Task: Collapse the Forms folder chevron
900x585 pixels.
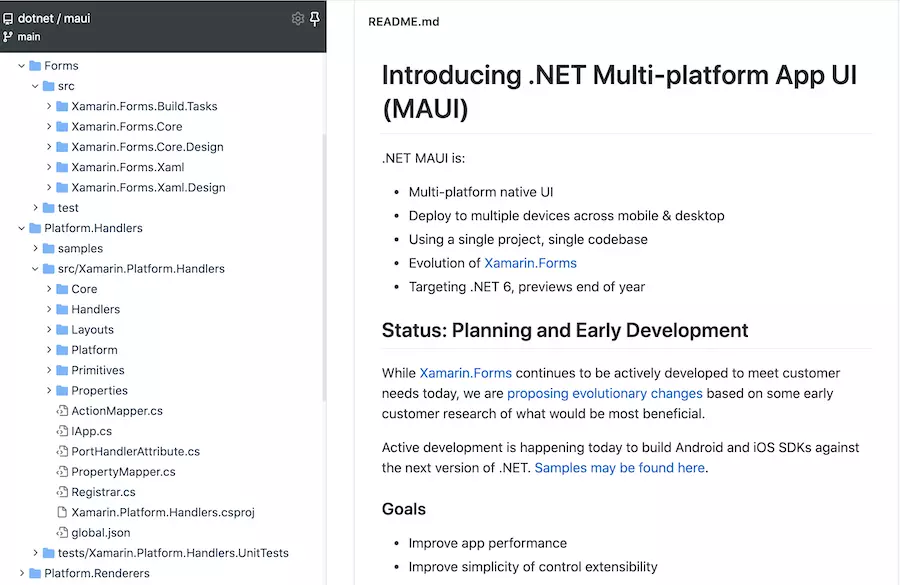Action: [x=21, y=66]
